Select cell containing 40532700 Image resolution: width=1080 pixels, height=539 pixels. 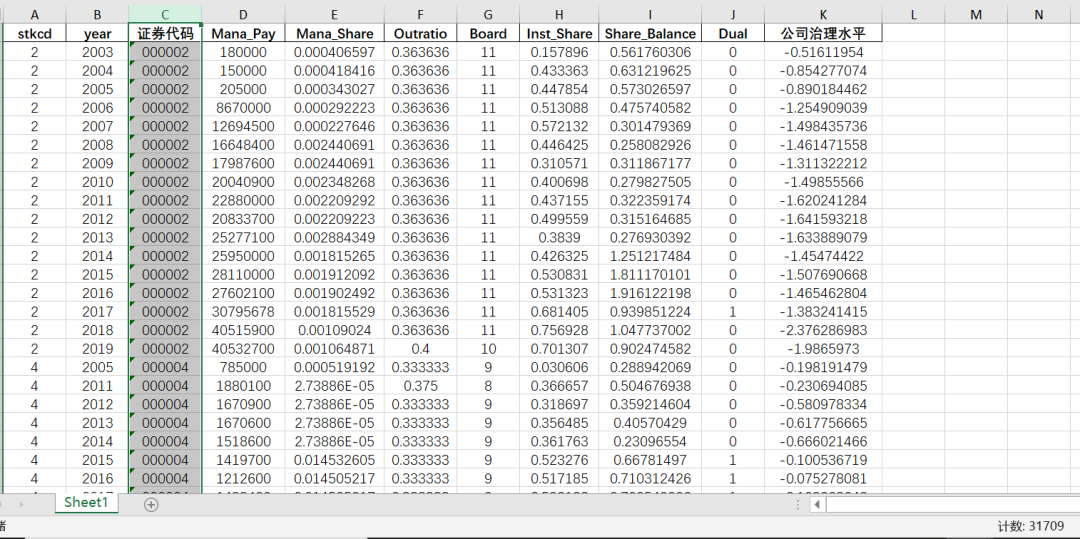(x=243, y=348)
